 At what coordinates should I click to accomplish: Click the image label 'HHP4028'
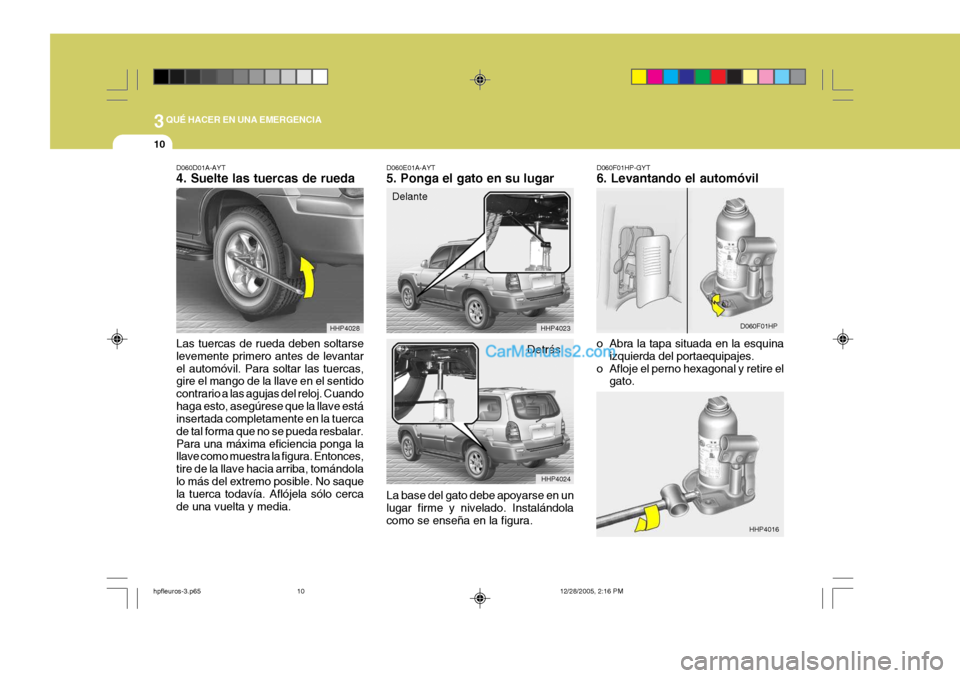point(345,328)
